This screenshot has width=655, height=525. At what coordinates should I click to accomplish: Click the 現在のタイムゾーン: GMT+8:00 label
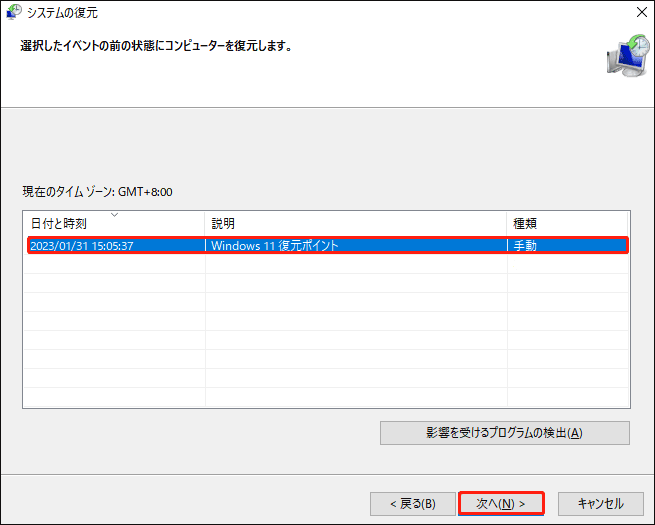pos(97,192)
